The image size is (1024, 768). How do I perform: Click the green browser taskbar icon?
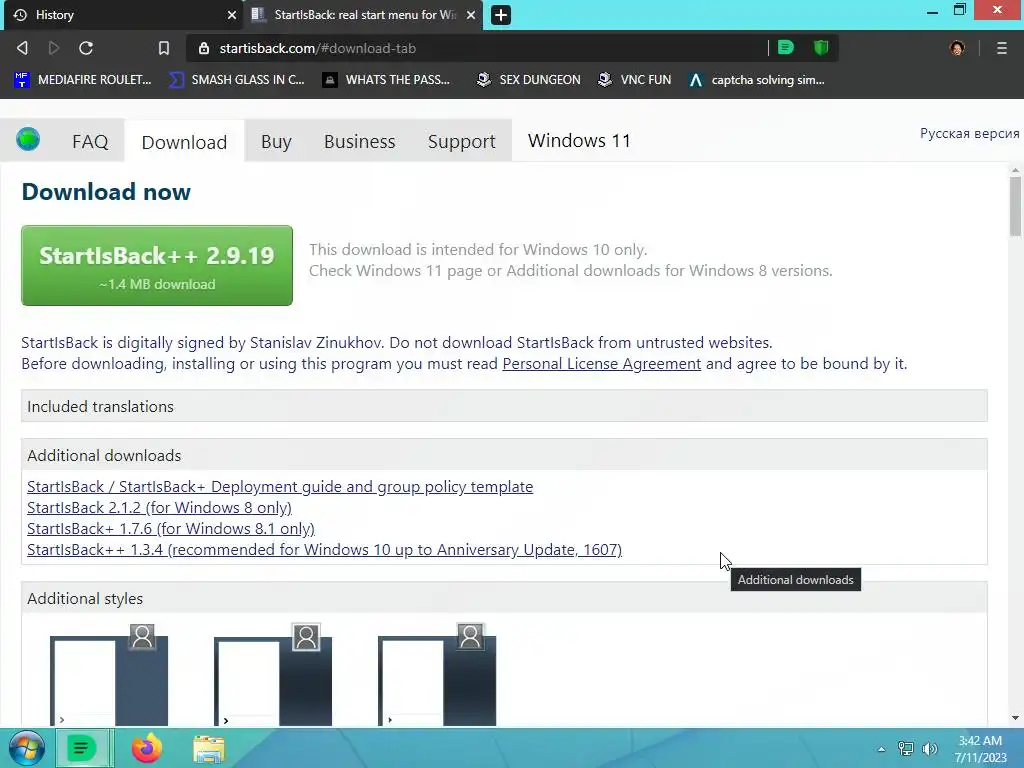click(82, 748)
